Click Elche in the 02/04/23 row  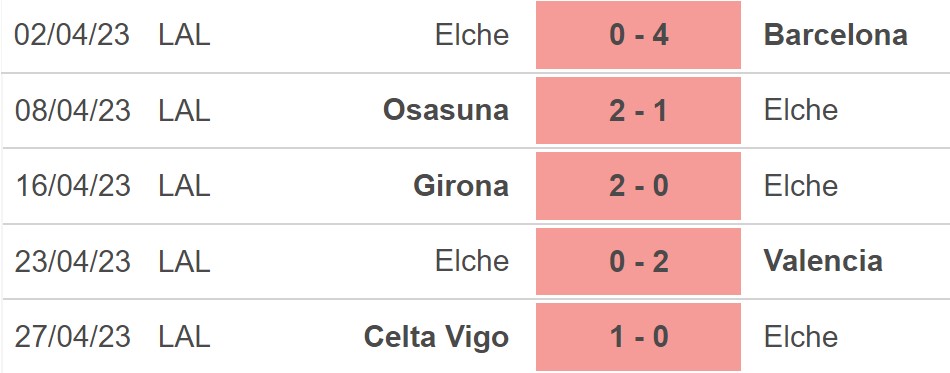coord(472,35)
